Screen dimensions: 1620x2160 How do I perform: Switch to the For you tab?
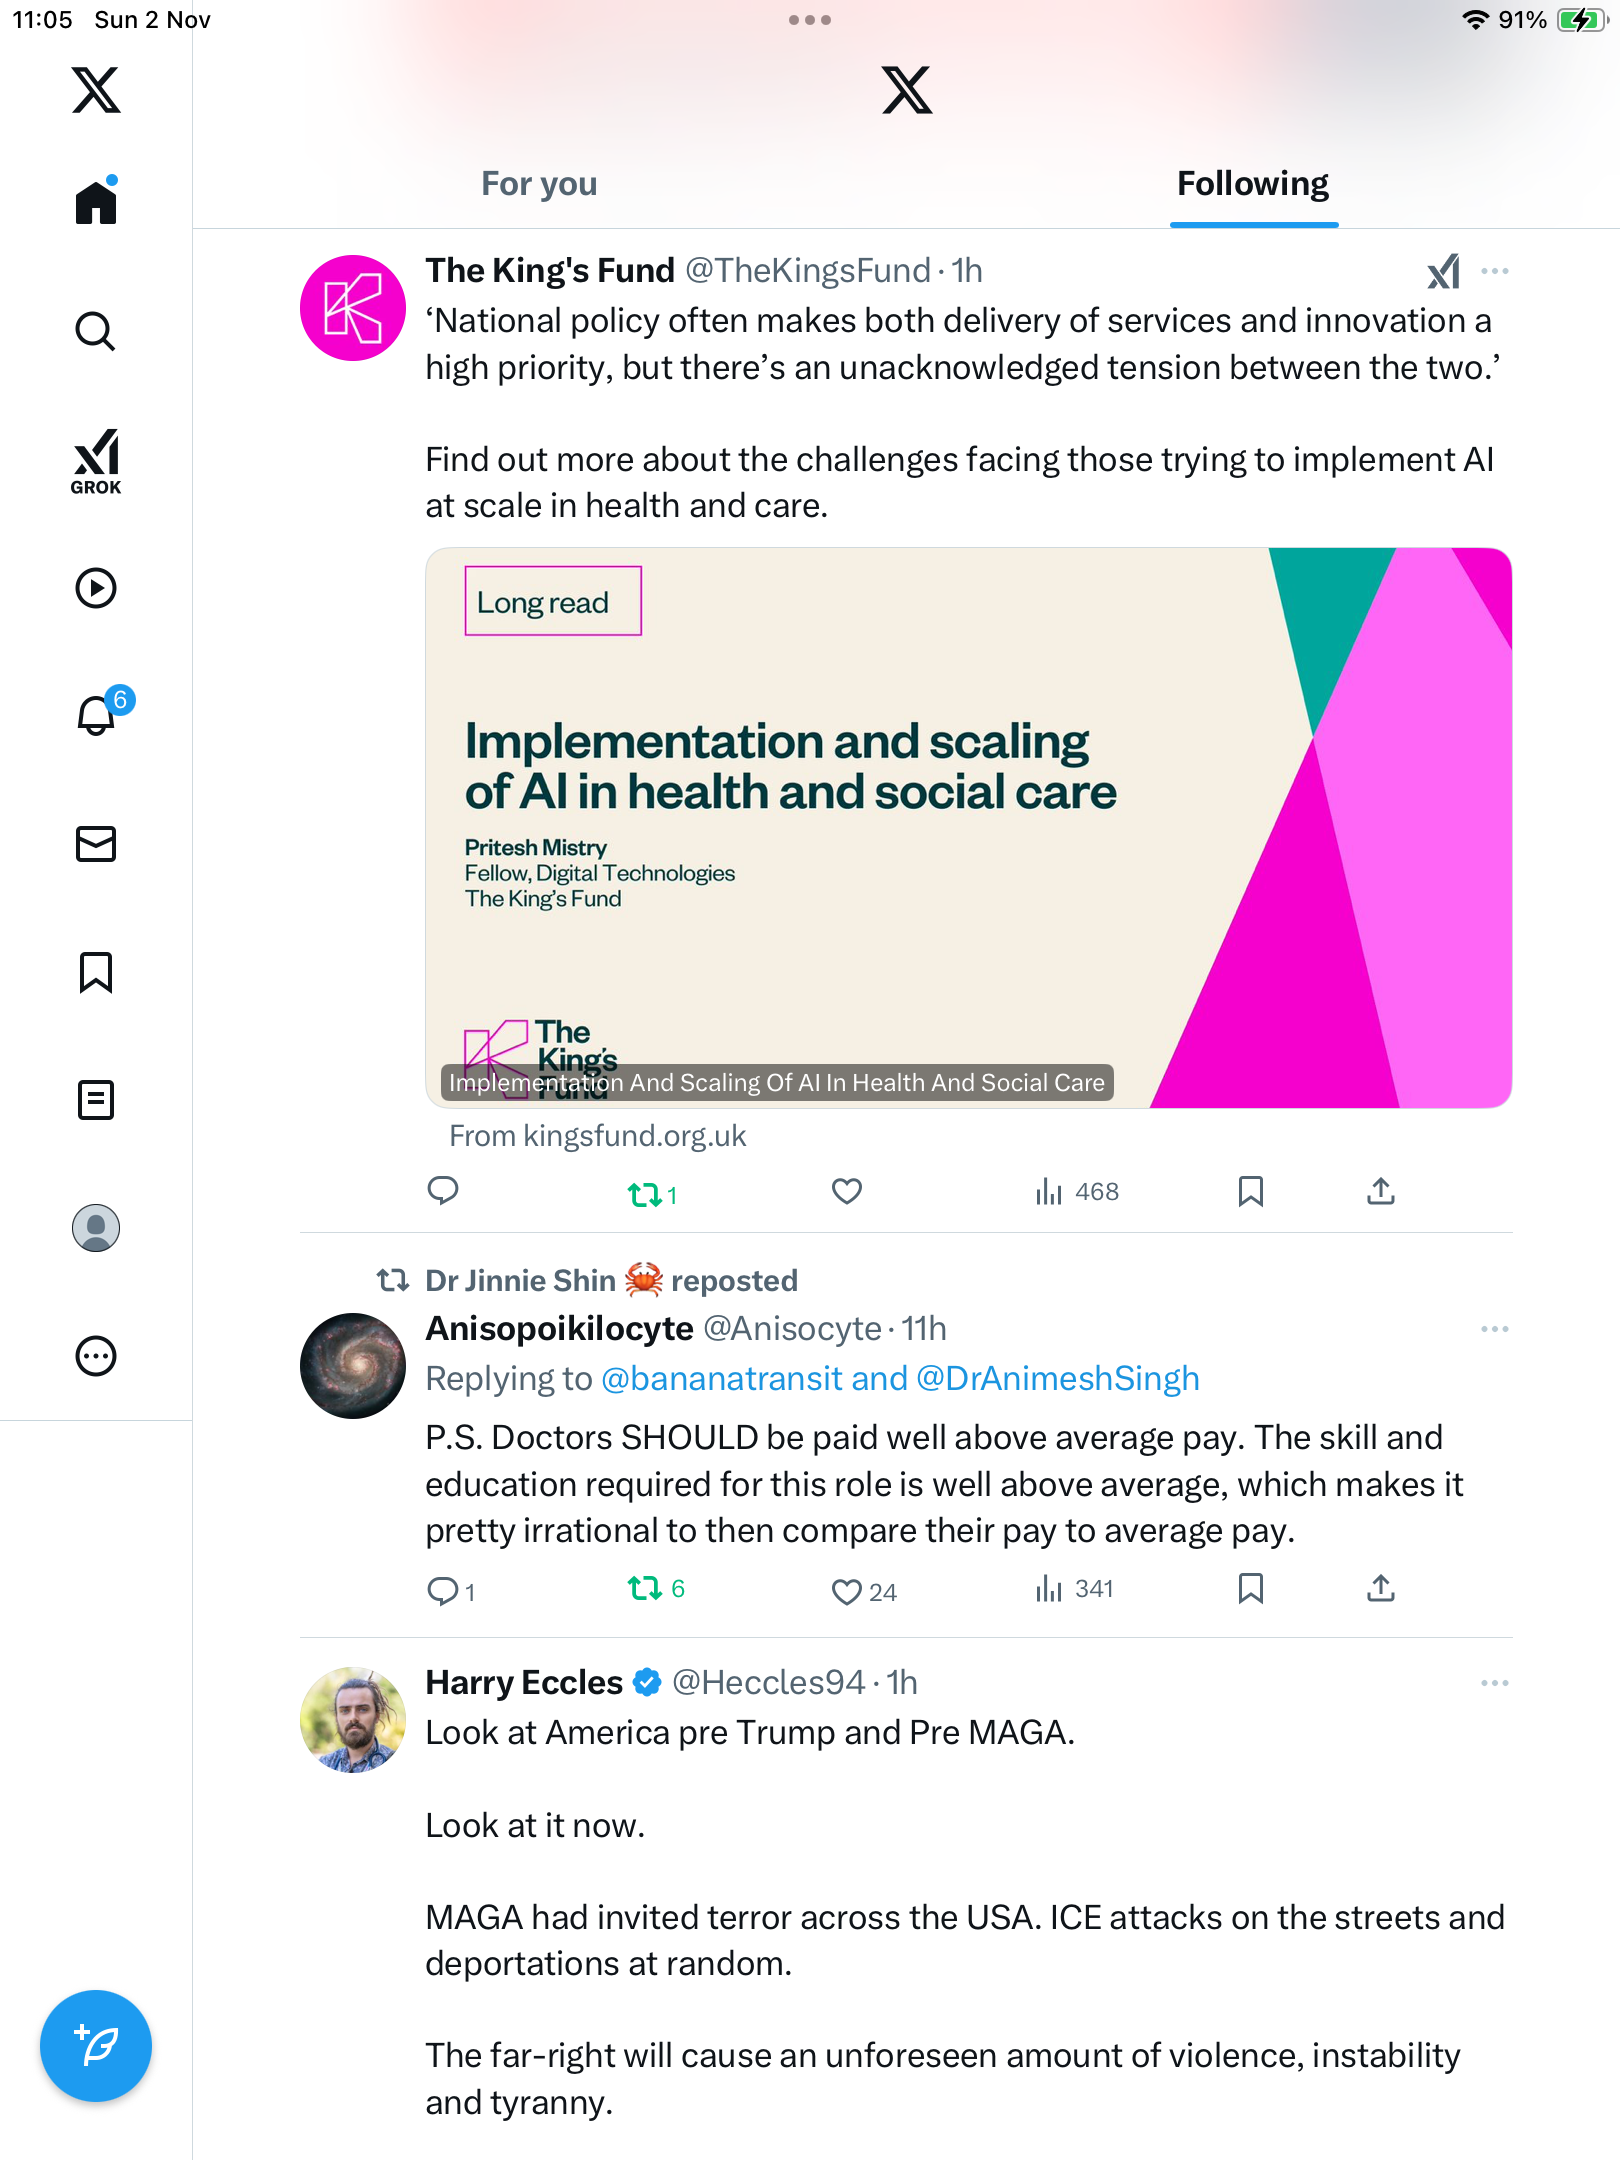coord(539,184)
